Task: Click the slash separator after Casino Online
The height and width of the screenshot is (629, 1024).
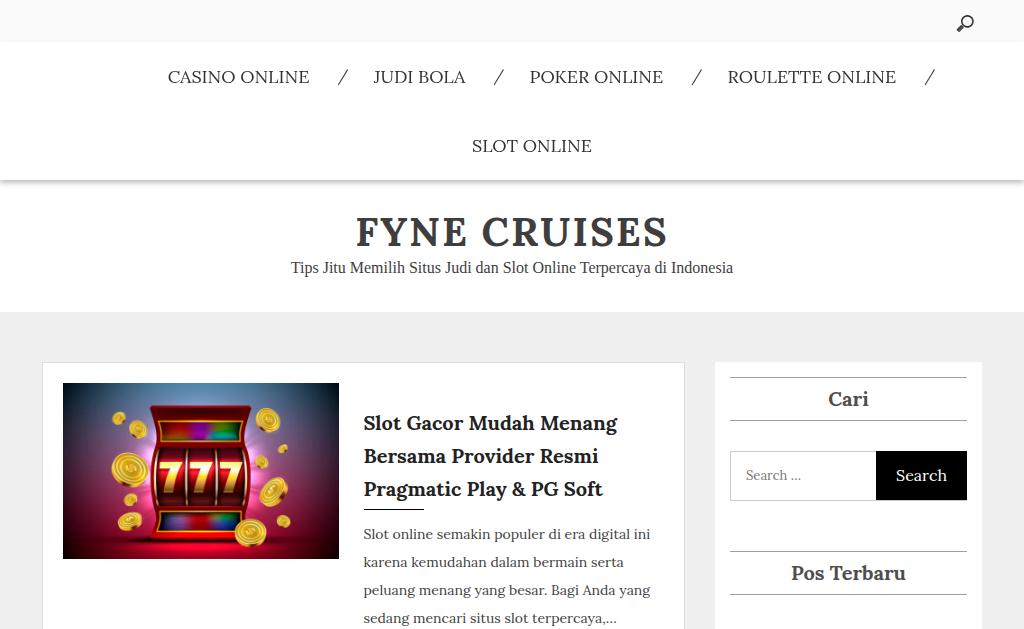Action: pos(342,77)
